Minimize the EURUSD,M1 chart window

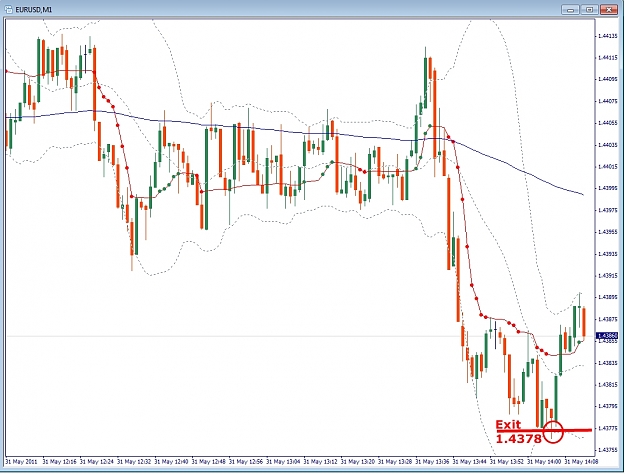coord(570,10)
